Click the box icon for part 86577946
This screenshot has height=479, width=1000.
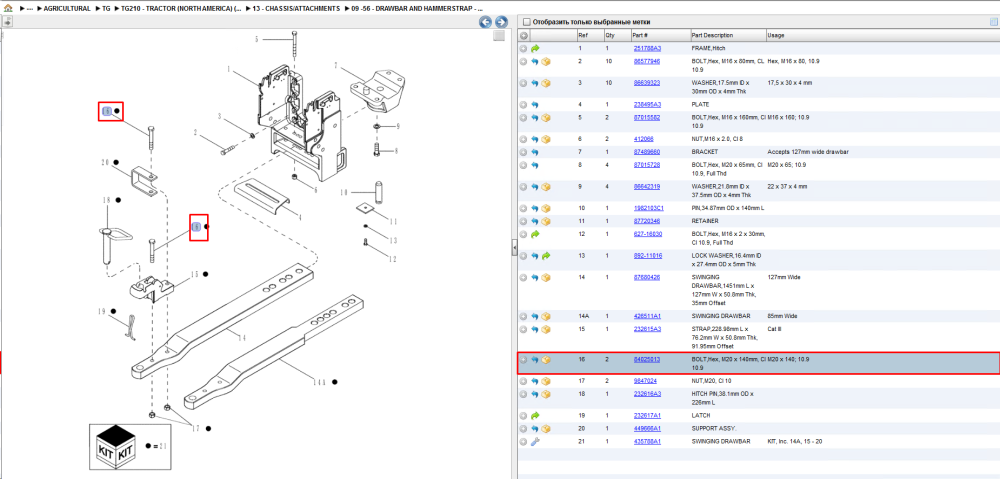tap(546, 62)
